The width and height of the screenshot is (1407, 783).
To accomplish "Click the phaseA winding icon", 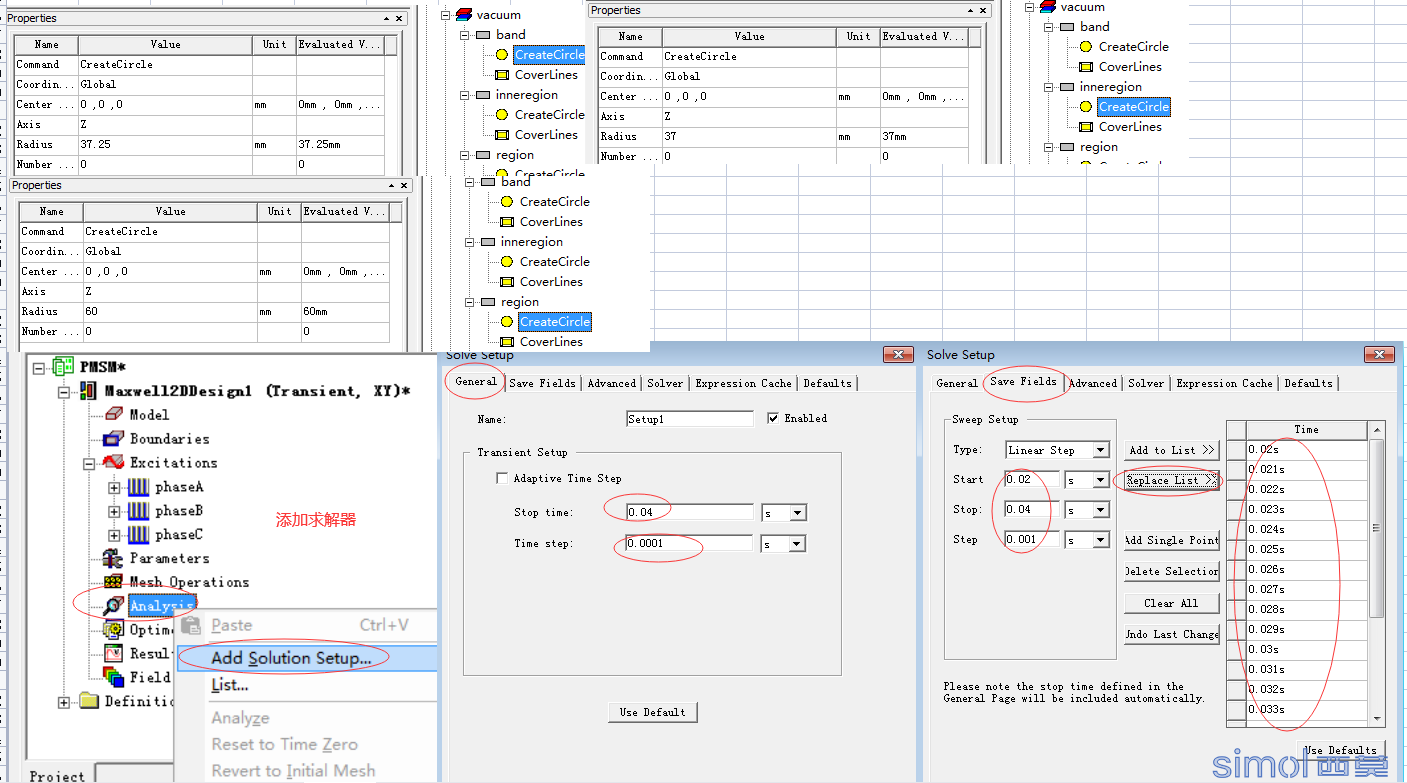I will coord(138,487).
